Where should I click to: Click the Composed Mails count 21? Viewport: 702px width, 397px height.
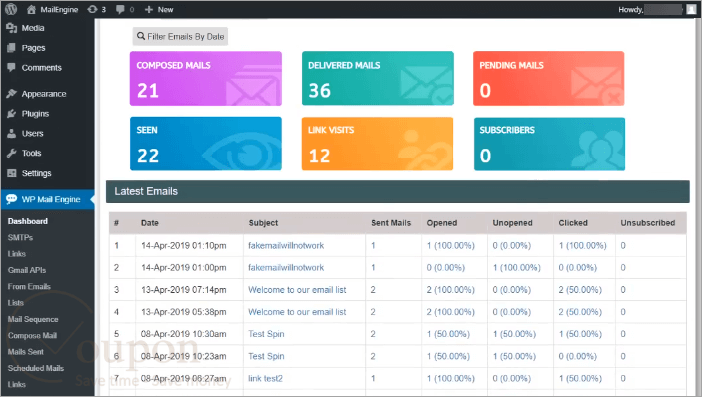click(x=148, y=91)
